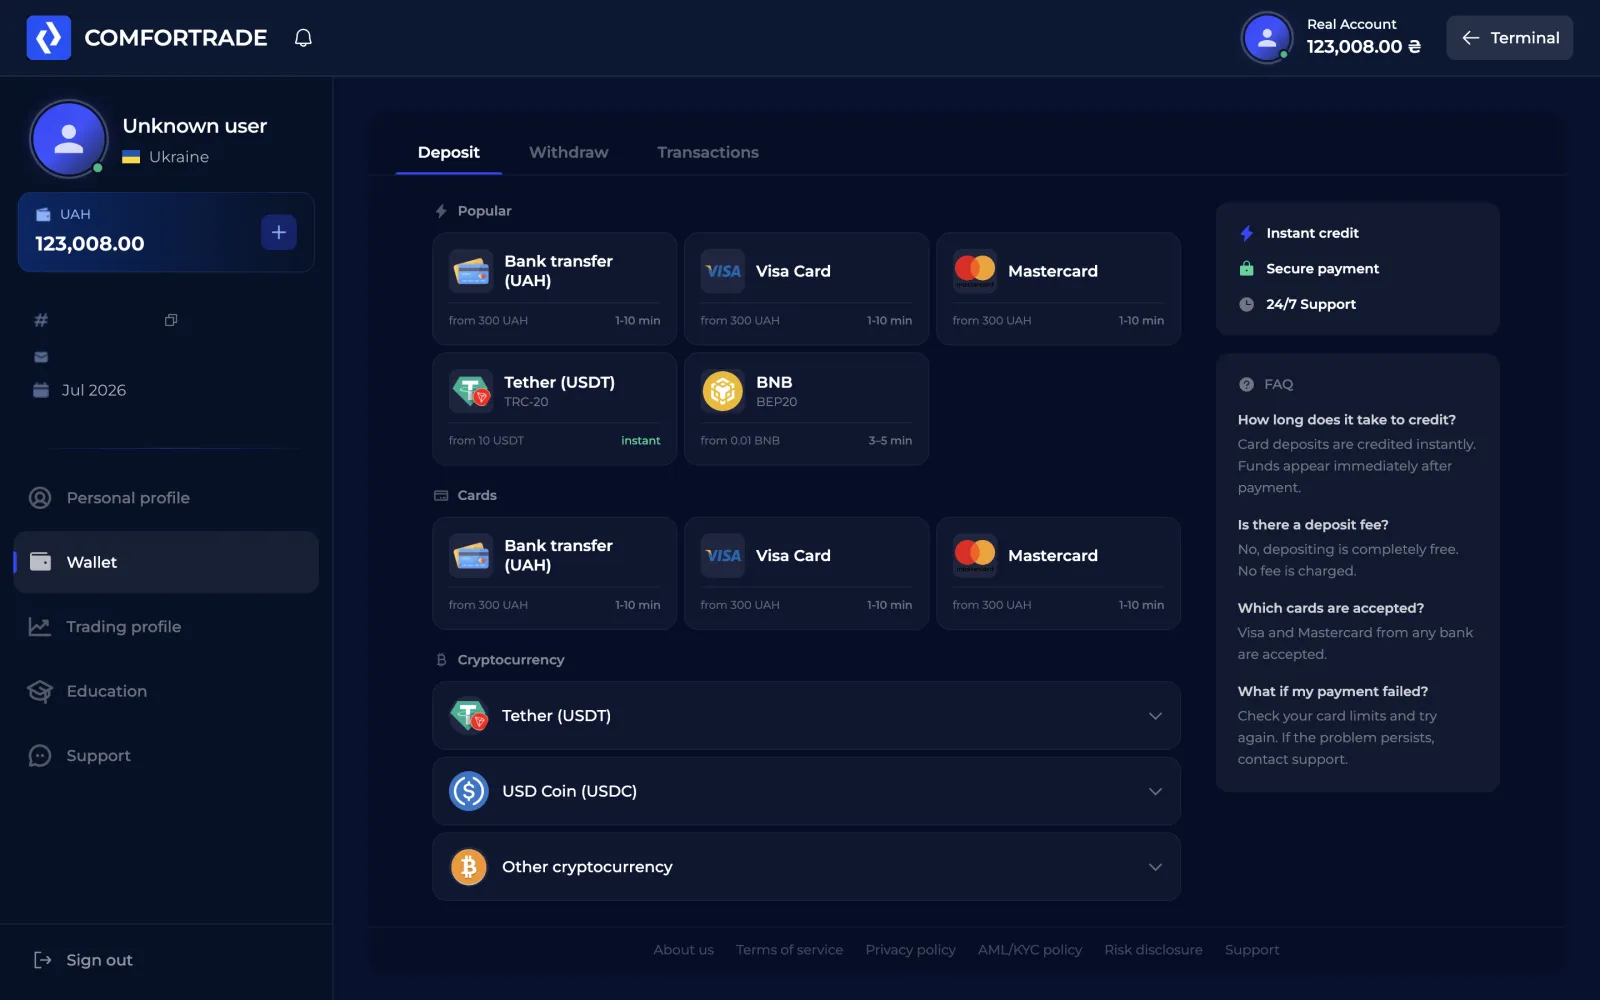Click "Which cards are accepted?" question
This screenshot has width=1600, height=1000.
[1330, 608]
